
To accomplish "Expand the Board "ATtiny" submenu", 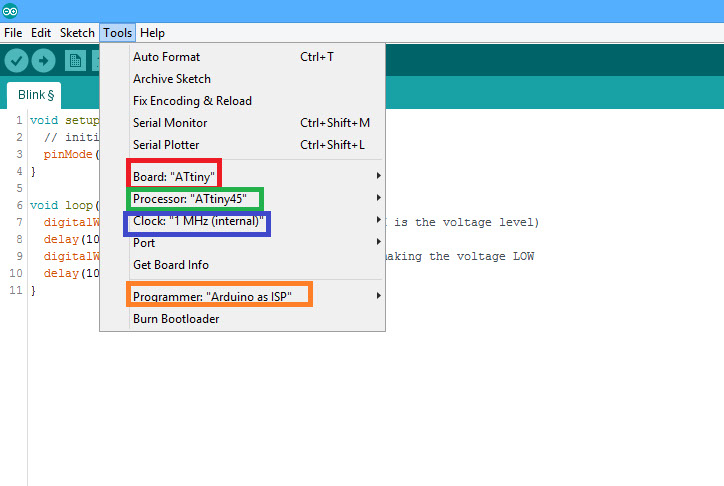I will [x=242, y=176].
